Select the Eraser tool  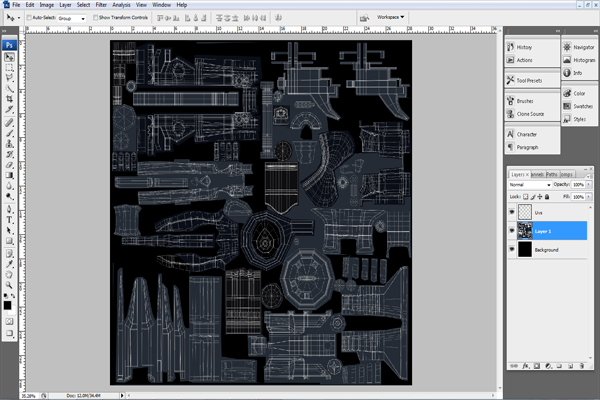[x=10, y=165]
